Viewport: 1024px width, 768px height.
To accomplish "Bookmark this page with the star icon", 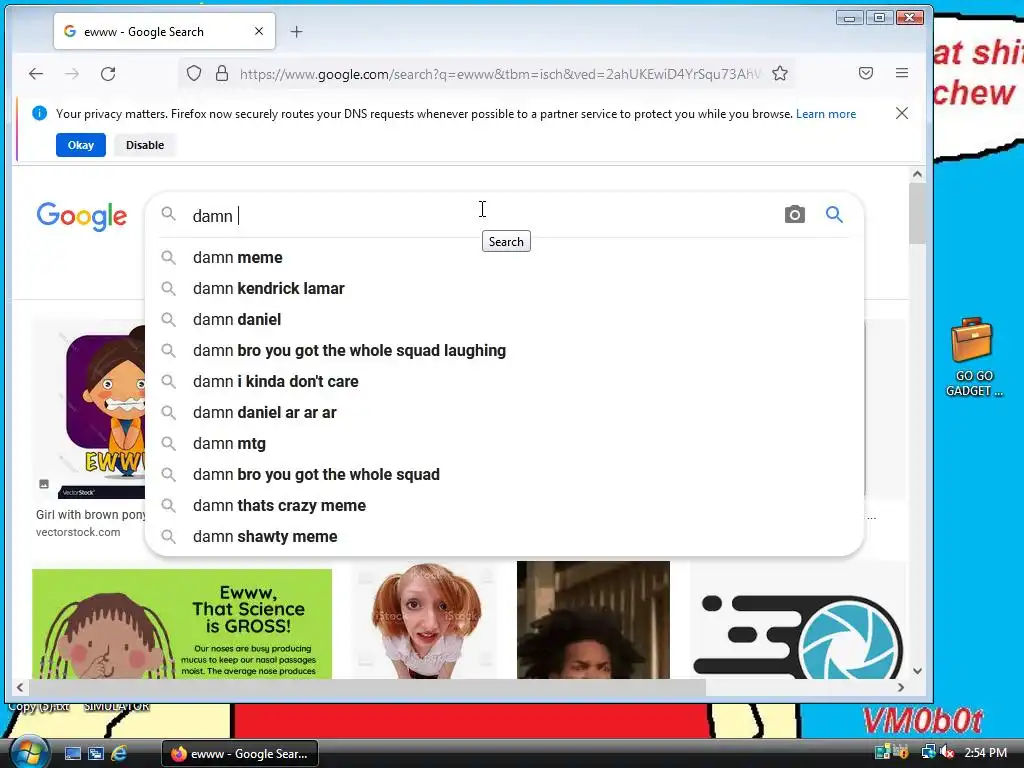I will tap(780, 73).
